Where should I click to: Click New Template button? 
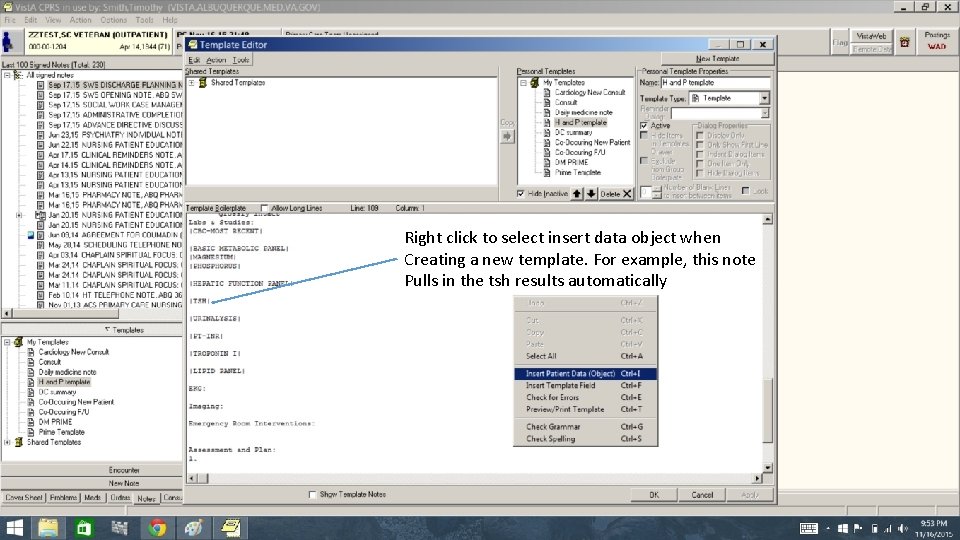717,59
